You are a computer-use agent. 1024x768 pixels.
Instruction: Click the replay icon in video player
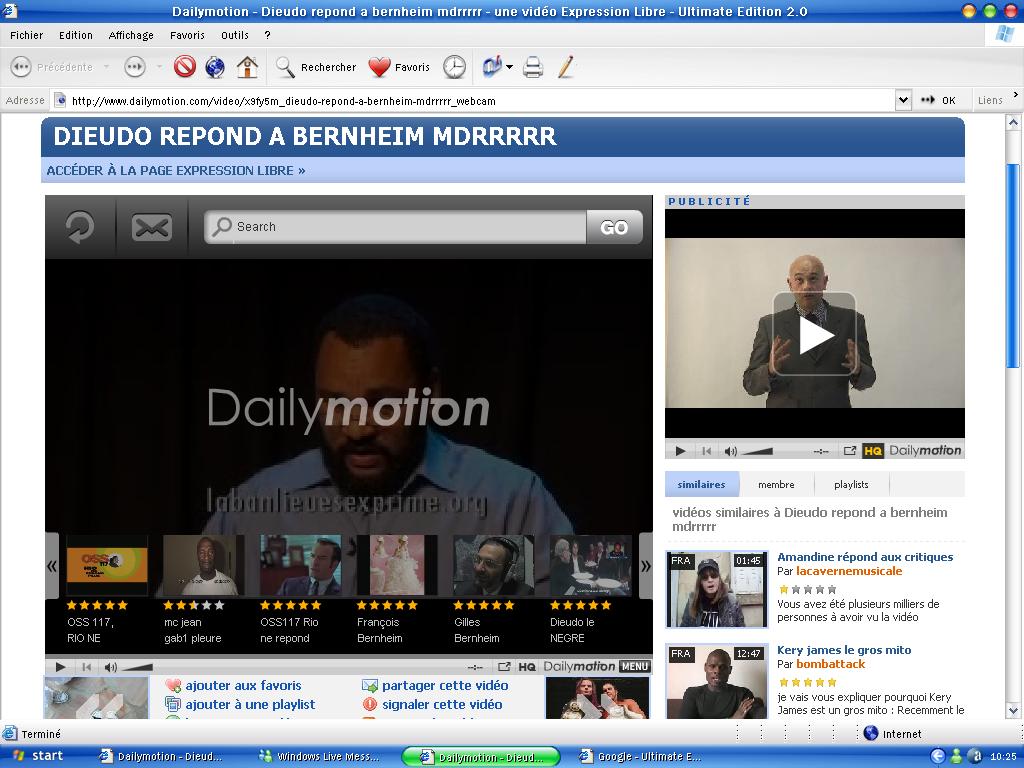80,227
